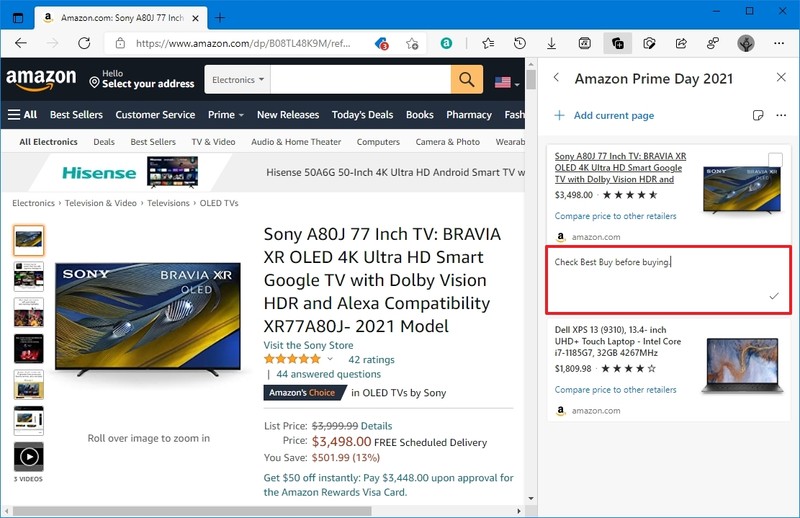Open Pharmacy section

pos(469,115)
